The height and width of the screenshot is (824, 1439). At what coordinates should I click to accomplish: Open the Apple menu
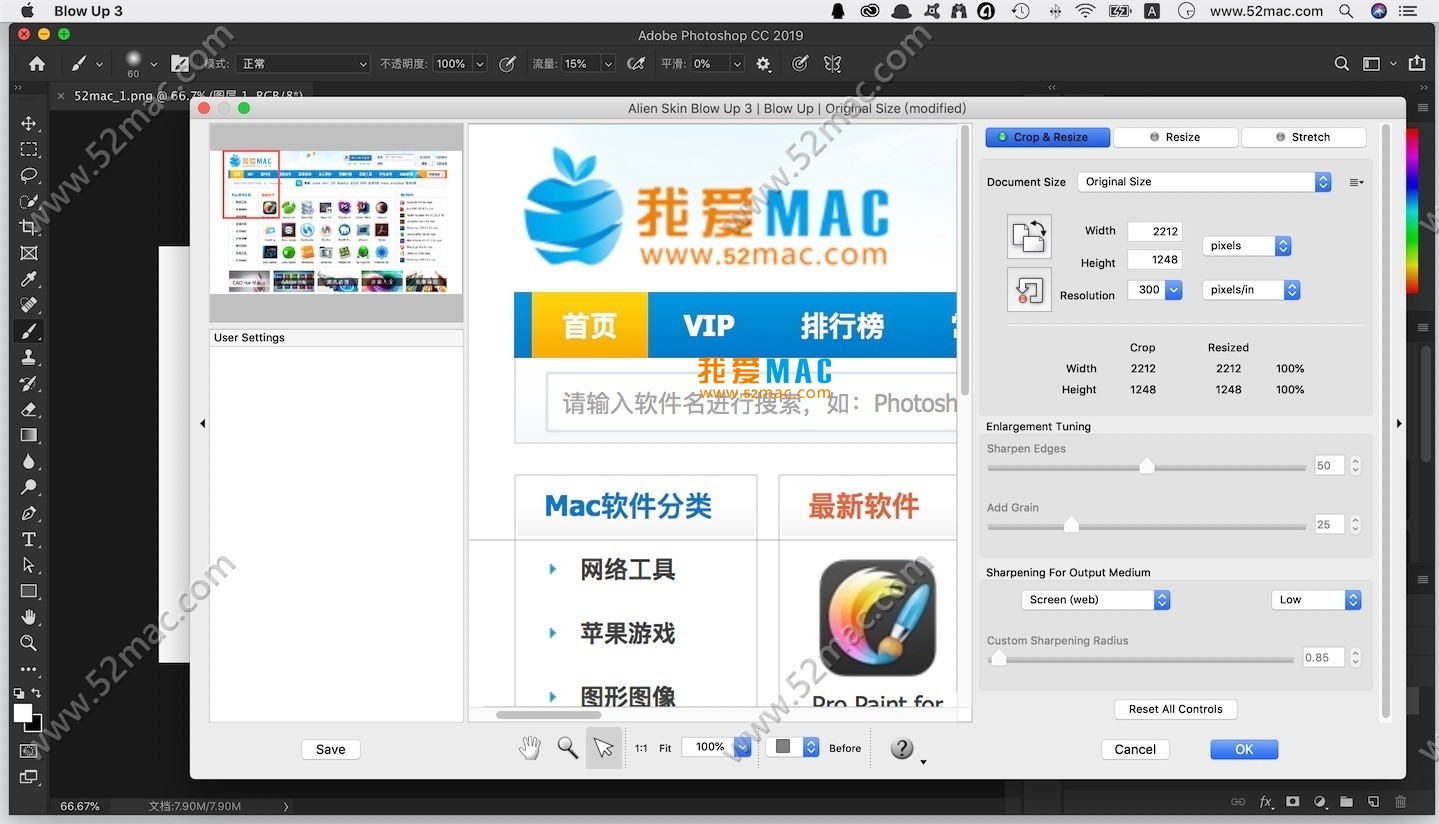27,11
